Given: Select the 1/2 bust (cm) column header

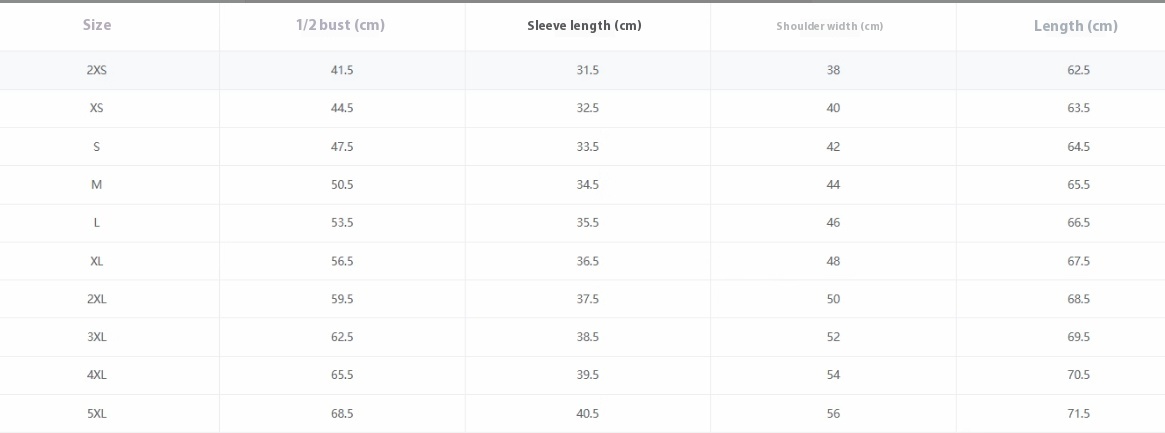Looking at the screenshot, I should pyautogui.click(x=340, y=25).
